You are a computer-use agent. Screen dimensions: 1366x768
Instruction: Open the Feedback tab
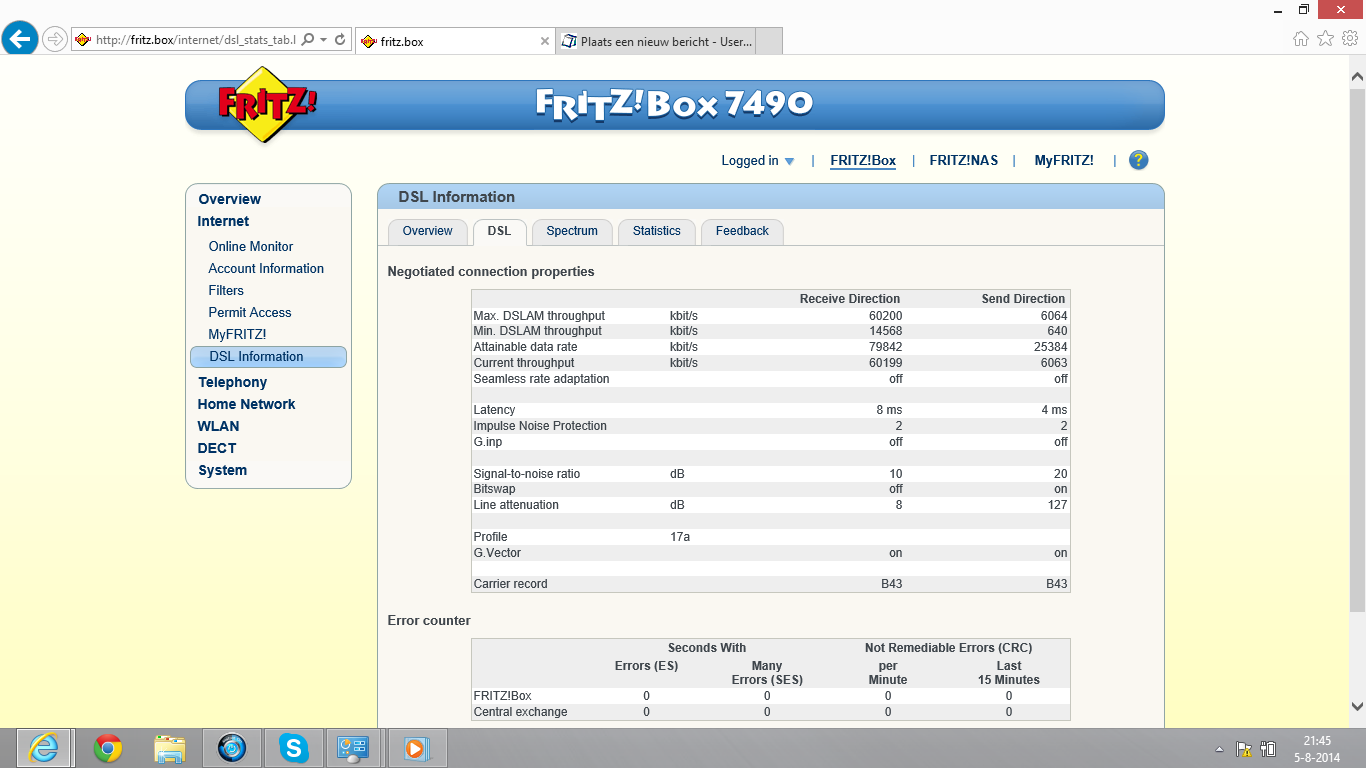pos(742,231)
